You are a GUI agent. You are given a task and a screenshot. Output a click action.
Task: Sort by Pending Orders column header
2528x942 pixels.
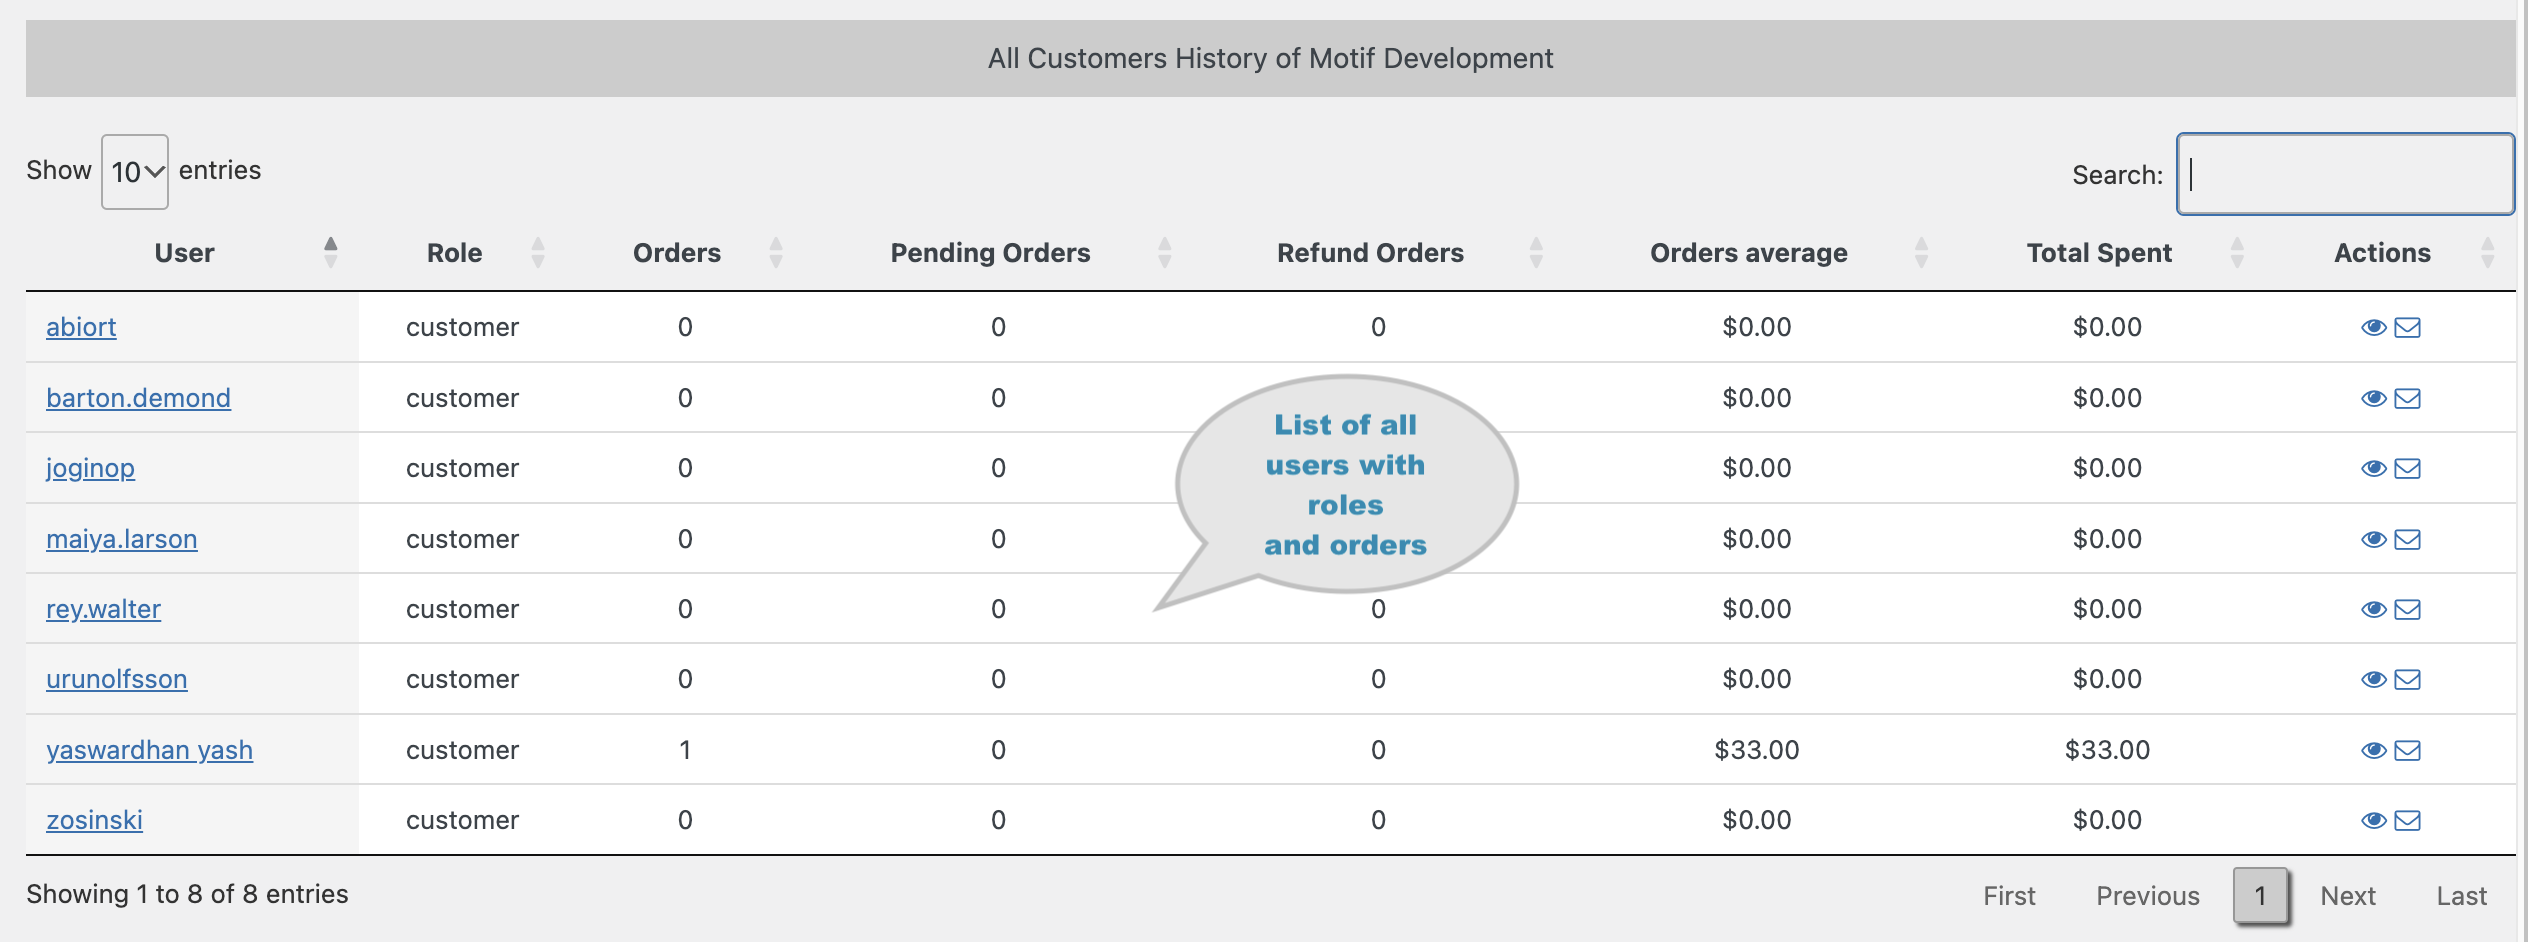point(990,253)
